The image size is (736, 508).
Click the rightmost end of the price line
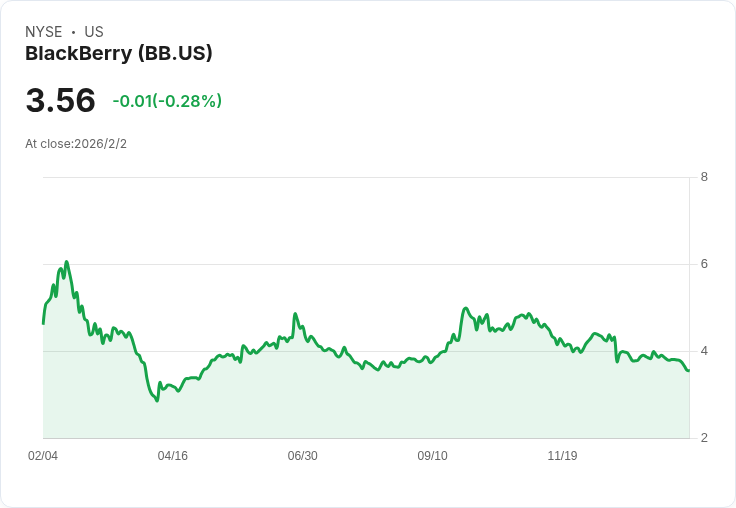pyautogui.click(x=688, y=371)
